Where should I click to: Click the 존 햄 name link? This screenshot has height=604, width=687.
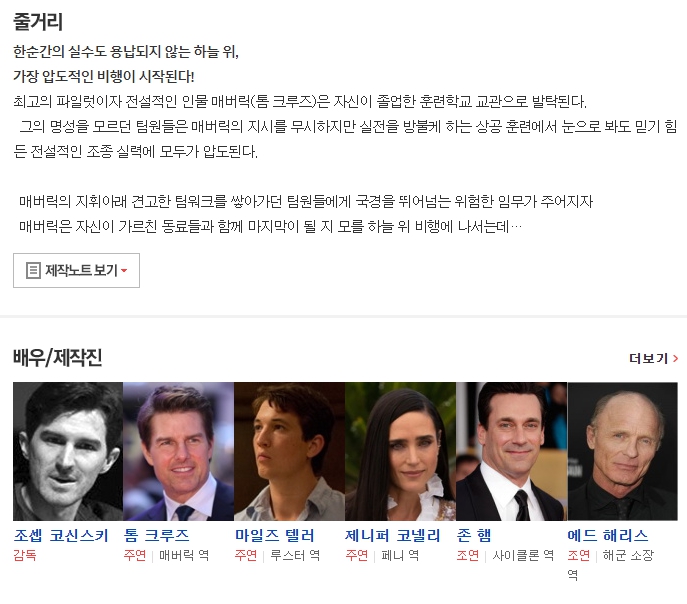(x=474, y=535)
